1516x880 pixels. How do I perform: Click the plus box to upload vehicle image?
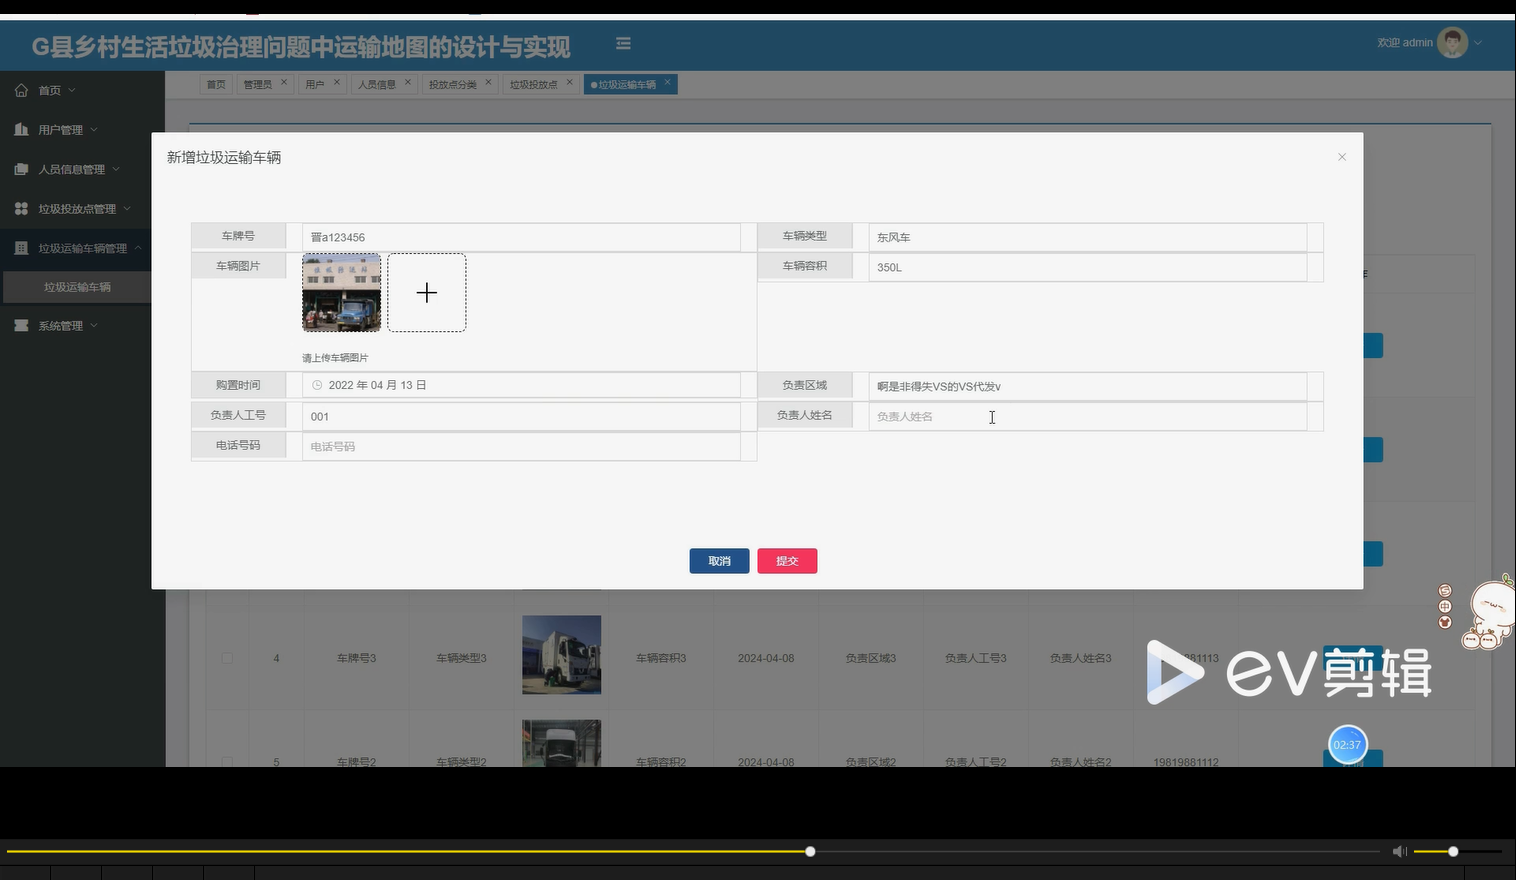pyautogui.click(x=427, y=293)
